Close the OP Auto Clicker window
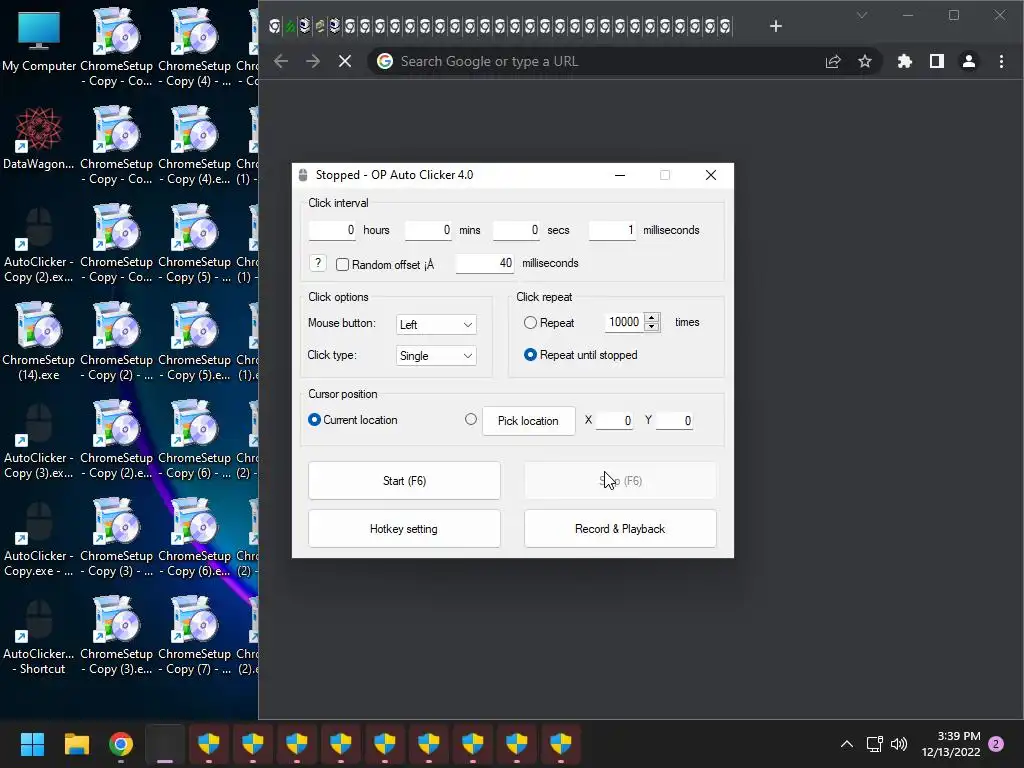The width and height of the screenshot is (1024, 768). pos(711,175)
